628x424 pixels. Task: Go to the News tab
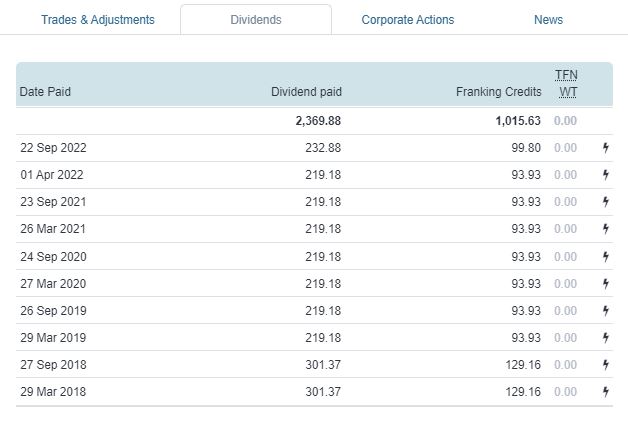(548, 20)
